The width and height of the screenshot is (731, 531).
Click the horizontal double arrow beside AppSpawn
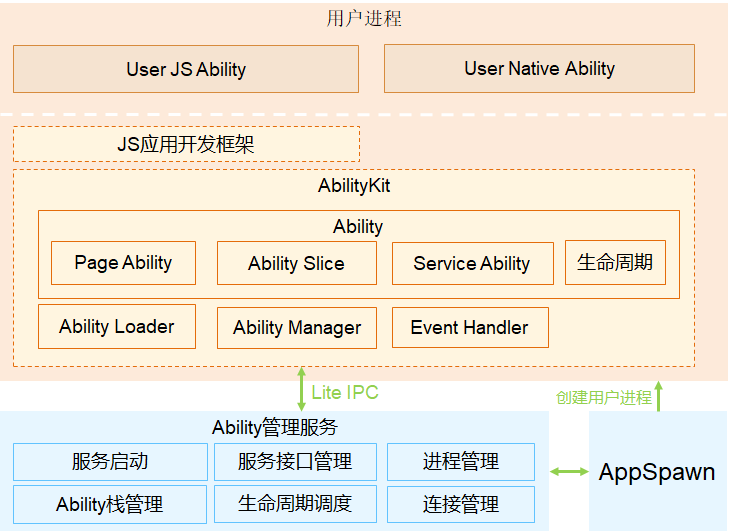pyautogui.click(x=570, y=472)
